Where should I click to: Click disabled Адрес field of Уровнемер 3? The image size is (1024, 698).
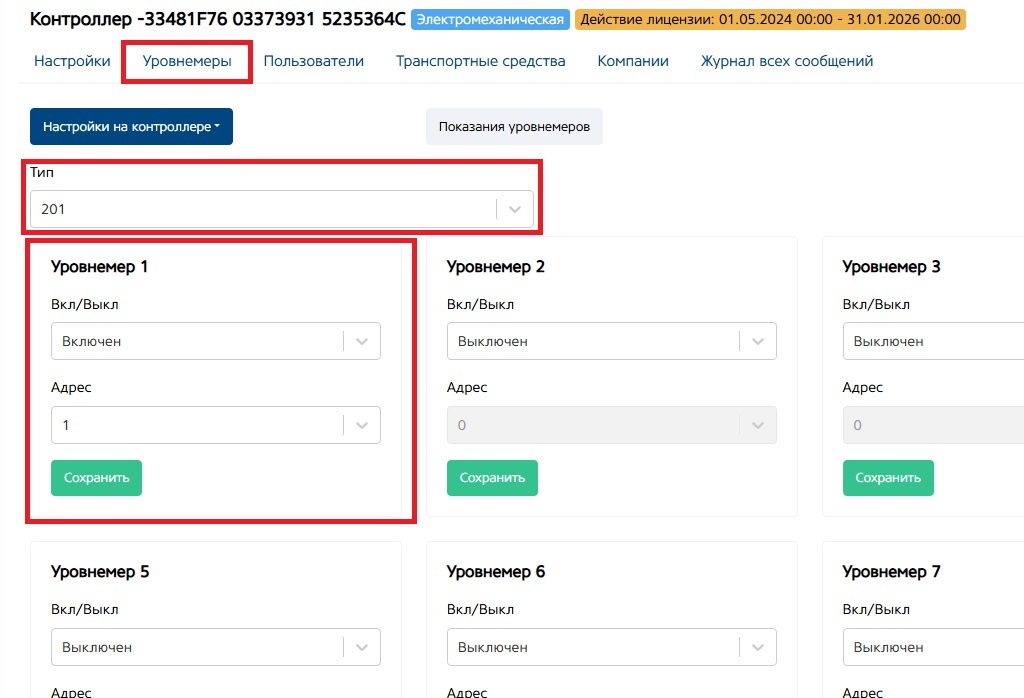tap(933, 425)
